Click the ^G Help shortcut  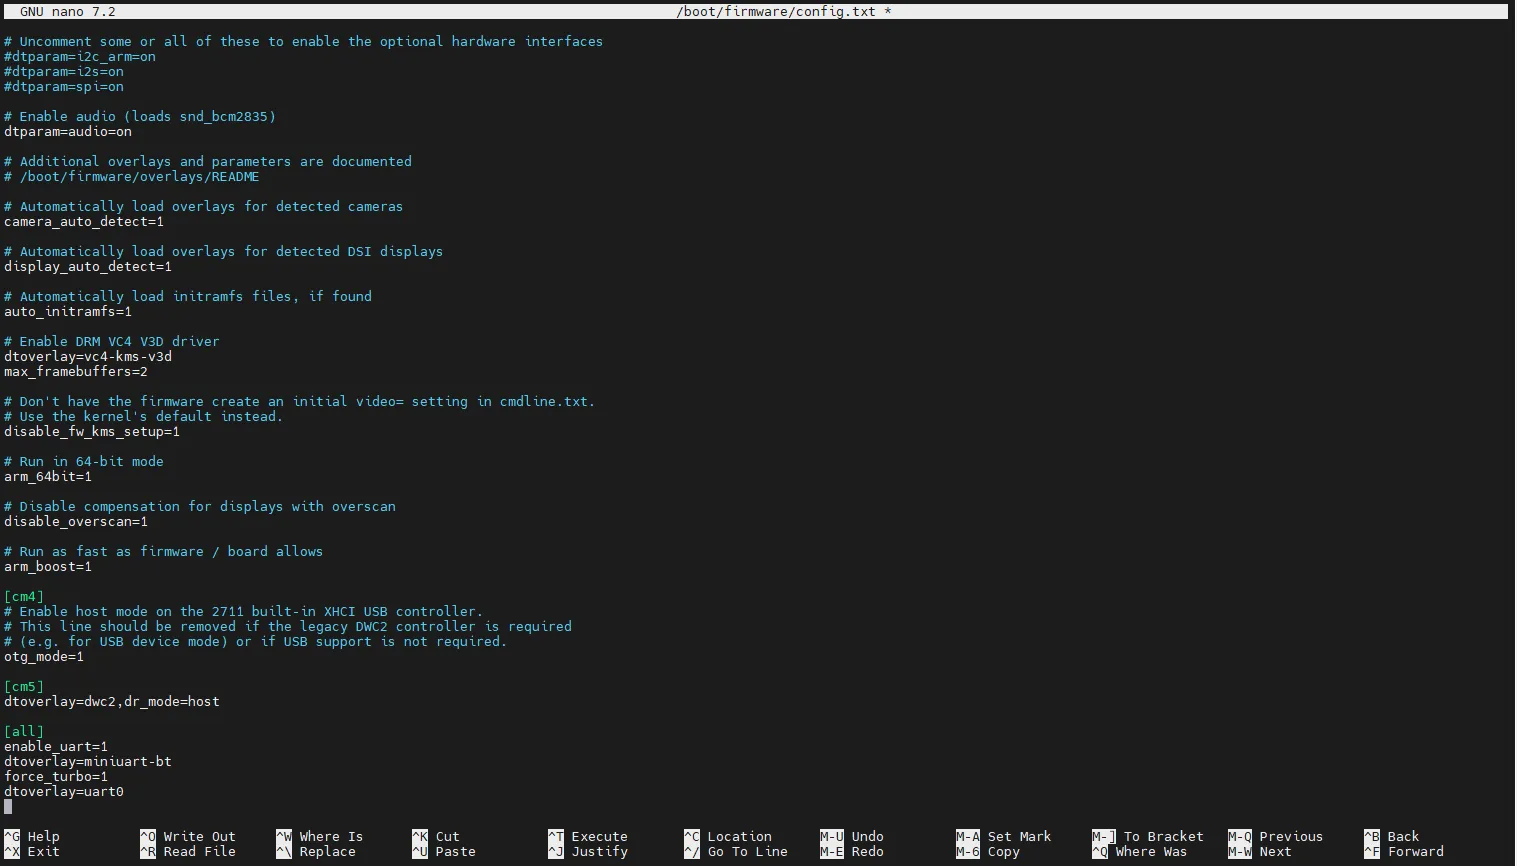(x=32, y=837)
